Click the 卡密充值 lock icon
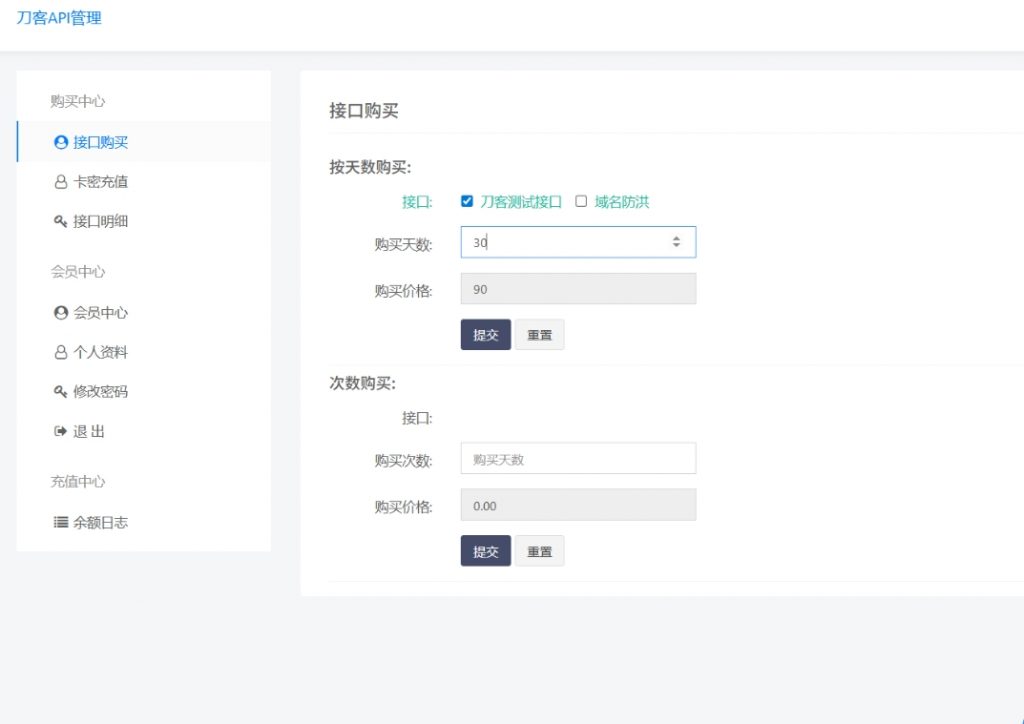The width and height of the screenshot is (1024, 724). (x=61, y=182)
